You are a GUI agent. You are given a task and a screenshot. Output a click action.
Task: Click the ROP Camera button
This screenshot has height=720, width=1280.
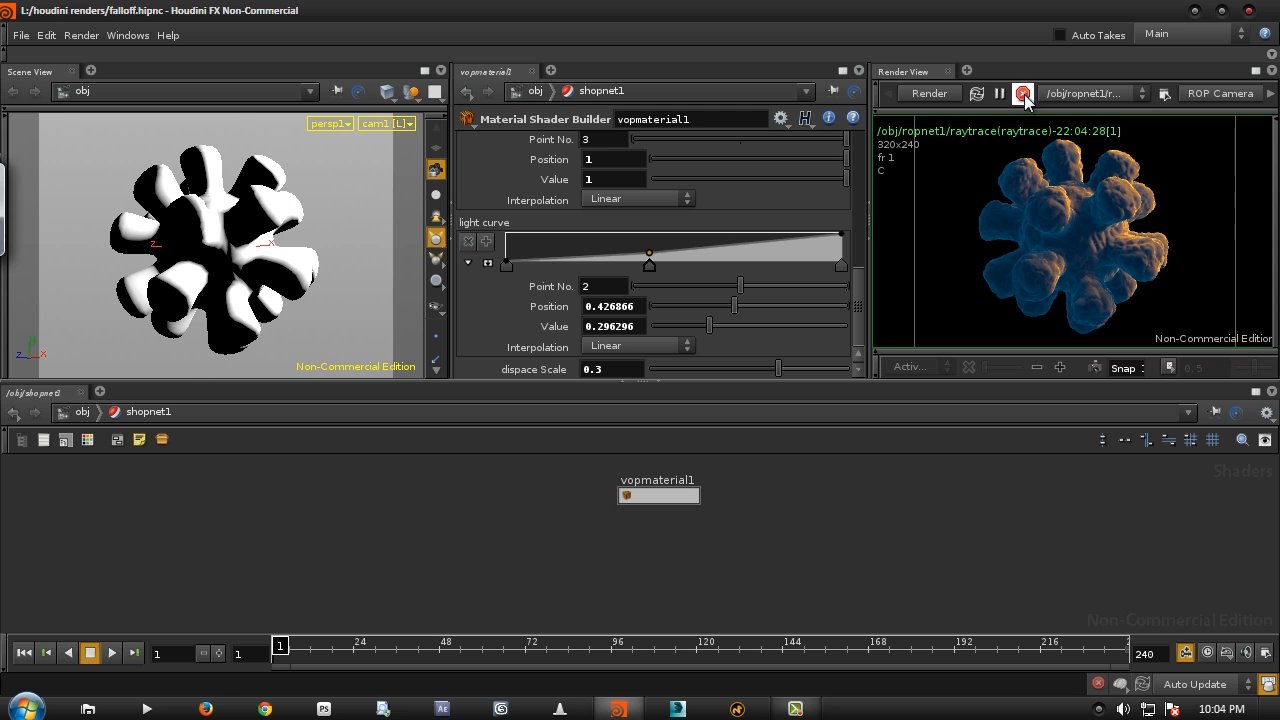point(1220,93)
